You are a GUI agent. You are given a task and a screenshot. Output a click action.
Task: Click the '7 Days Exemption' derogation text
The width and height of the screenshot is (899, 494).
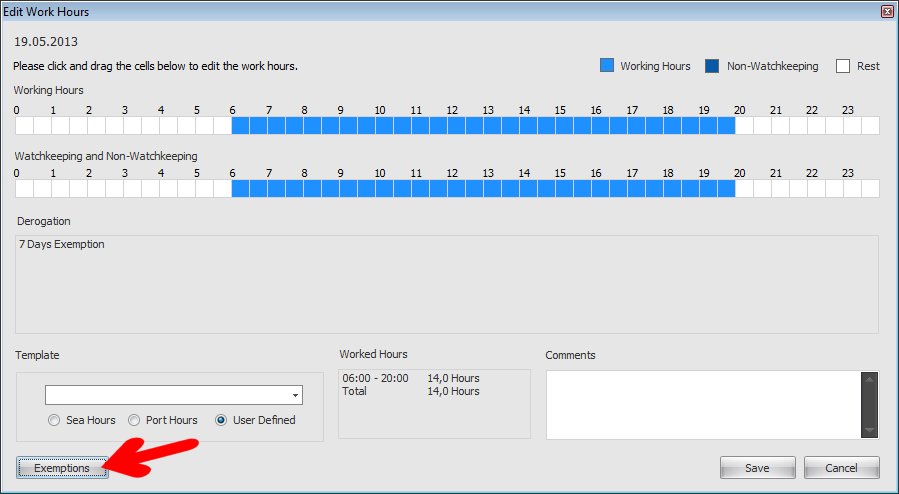pos(62,244)
